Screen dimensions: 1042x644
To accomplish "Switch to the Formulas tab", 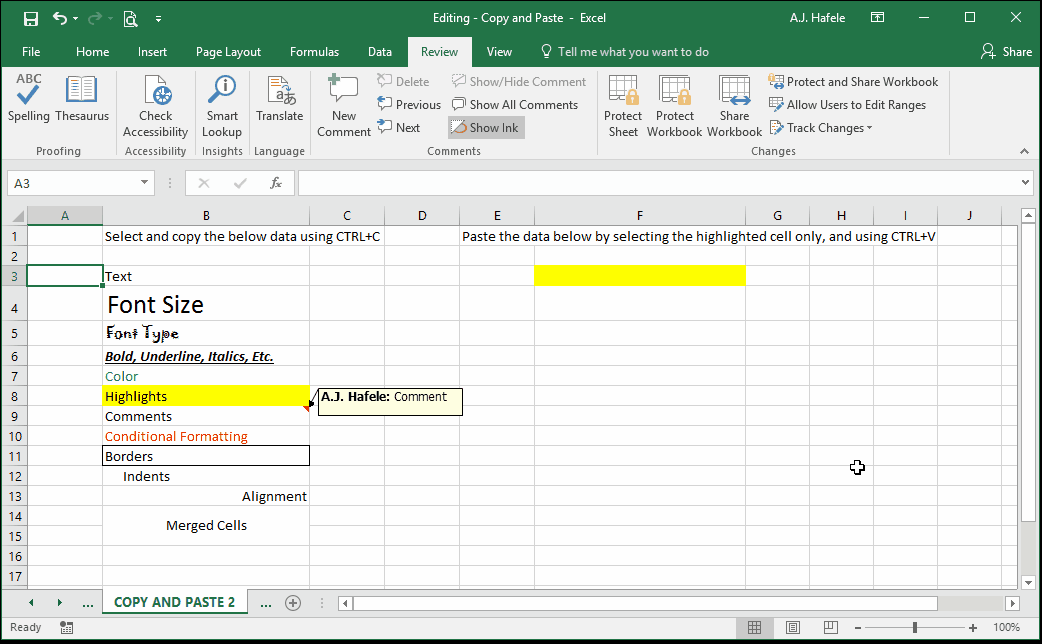I will tap(314, 51).
